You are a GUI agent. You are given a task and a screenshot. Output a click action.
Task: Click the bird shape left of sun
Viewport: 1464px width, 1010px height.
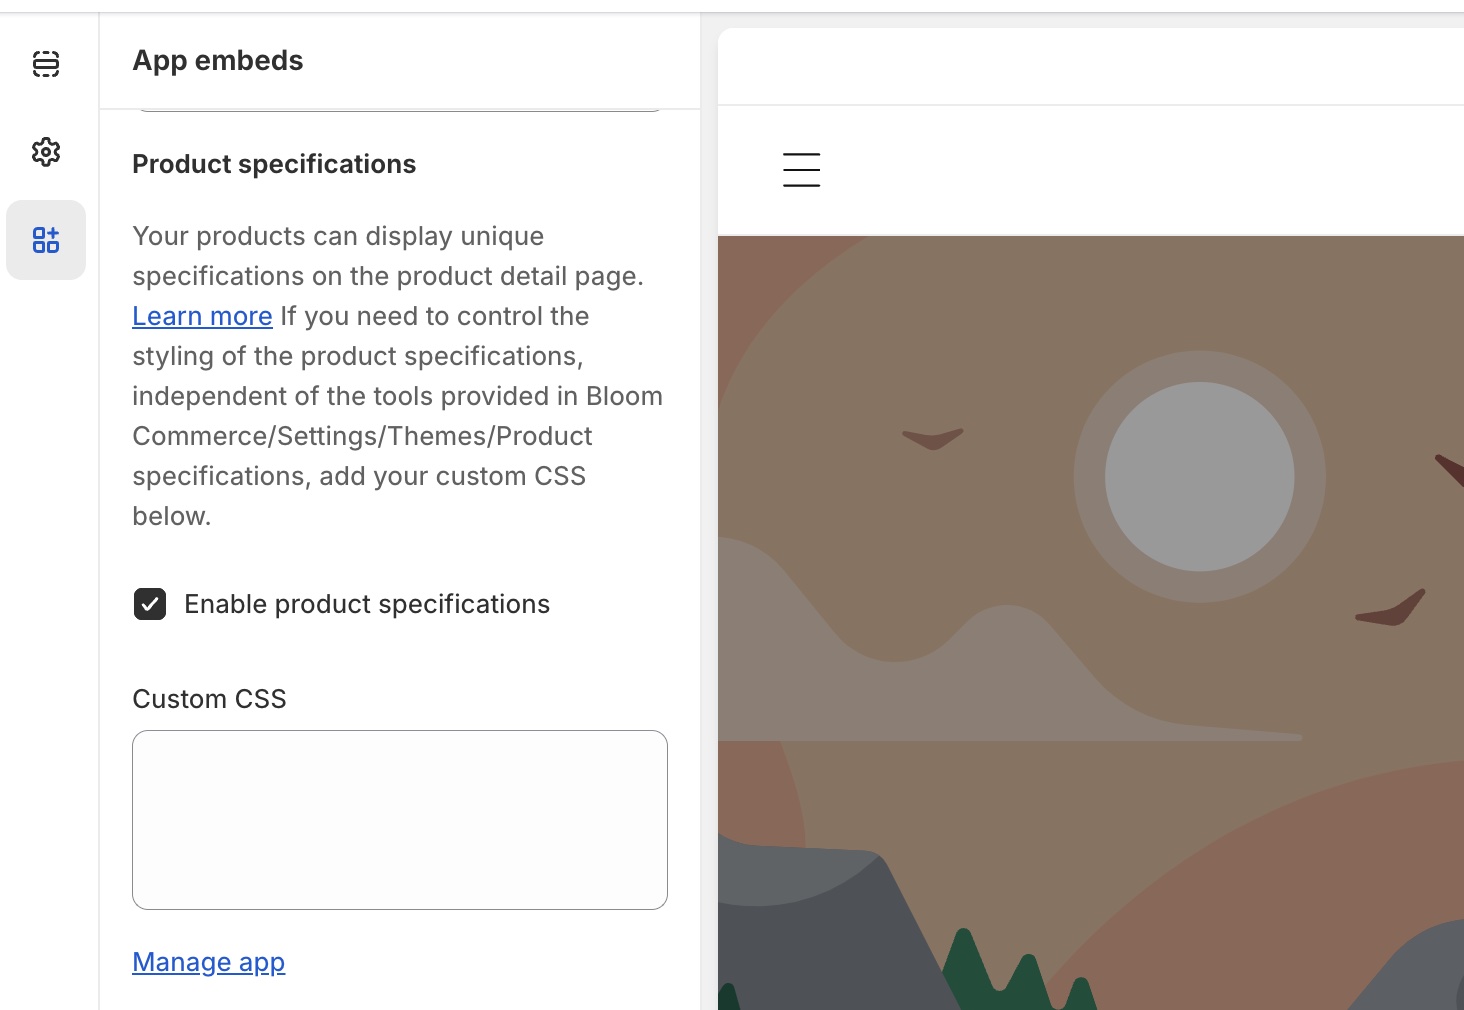(x=932, y=438)
